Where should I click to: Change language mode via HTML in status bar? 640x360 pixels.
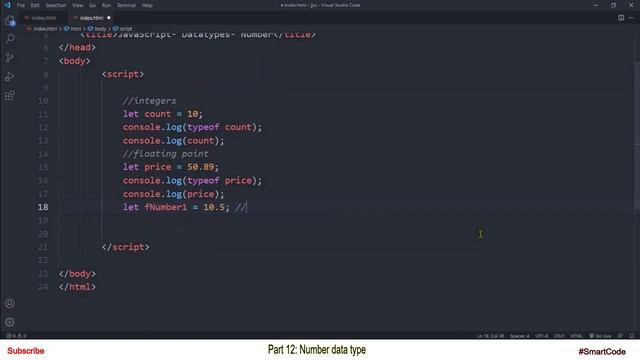576,336
